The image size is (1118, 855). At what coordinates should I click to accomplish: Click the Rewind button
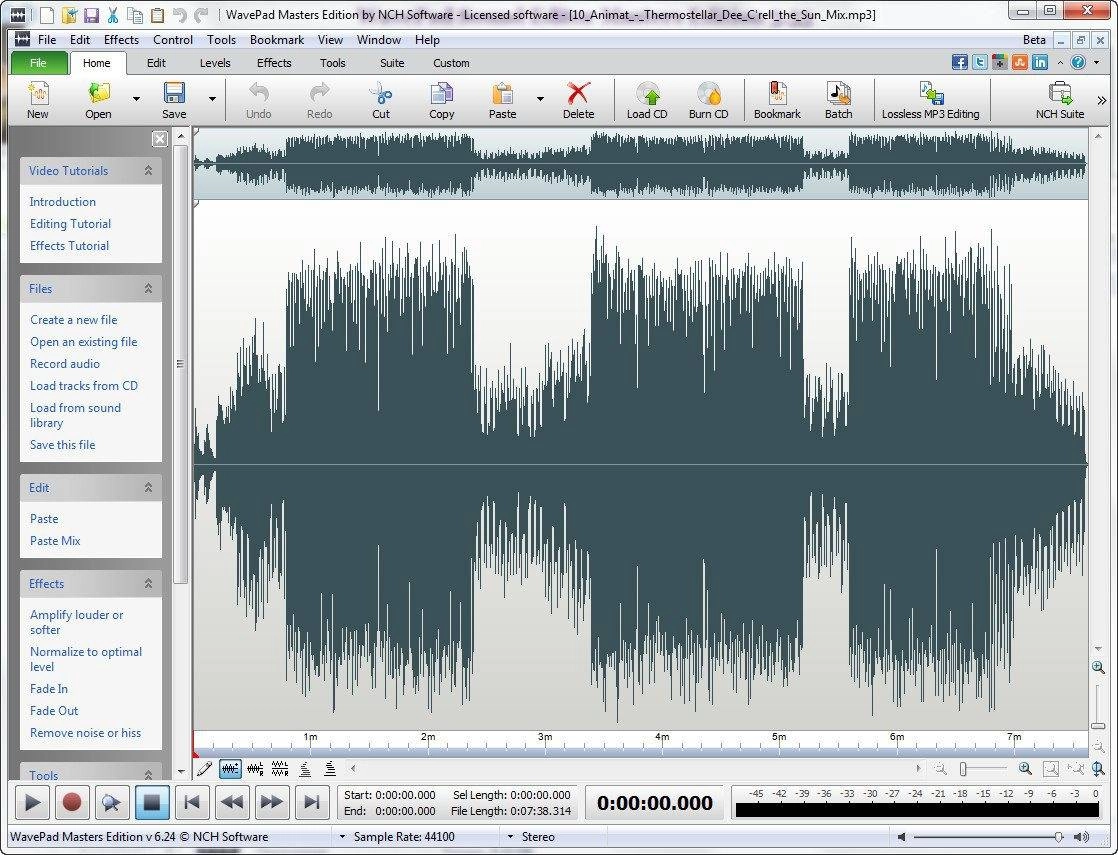[x=231, y=803]
